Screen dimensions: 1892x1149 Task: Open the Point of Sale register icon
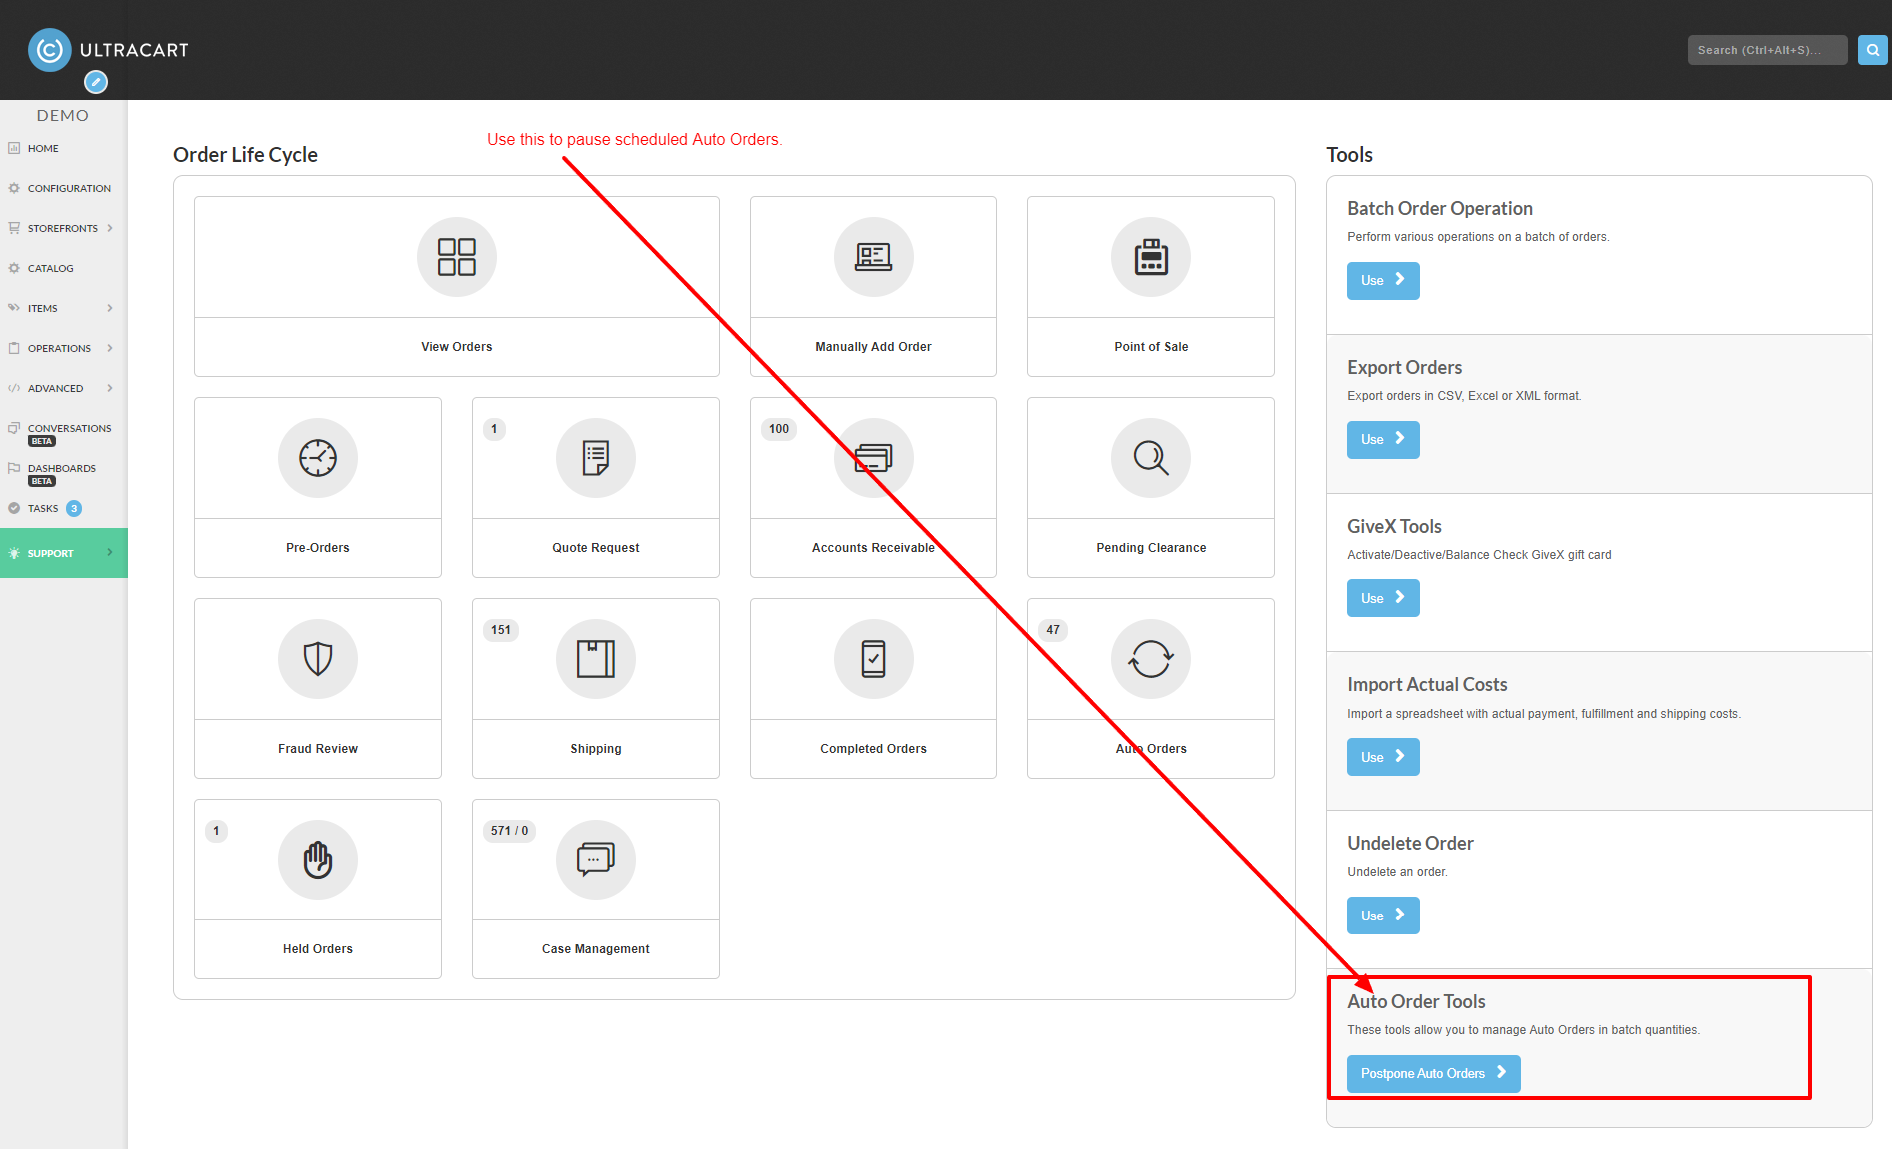(x=1151, y=257)
